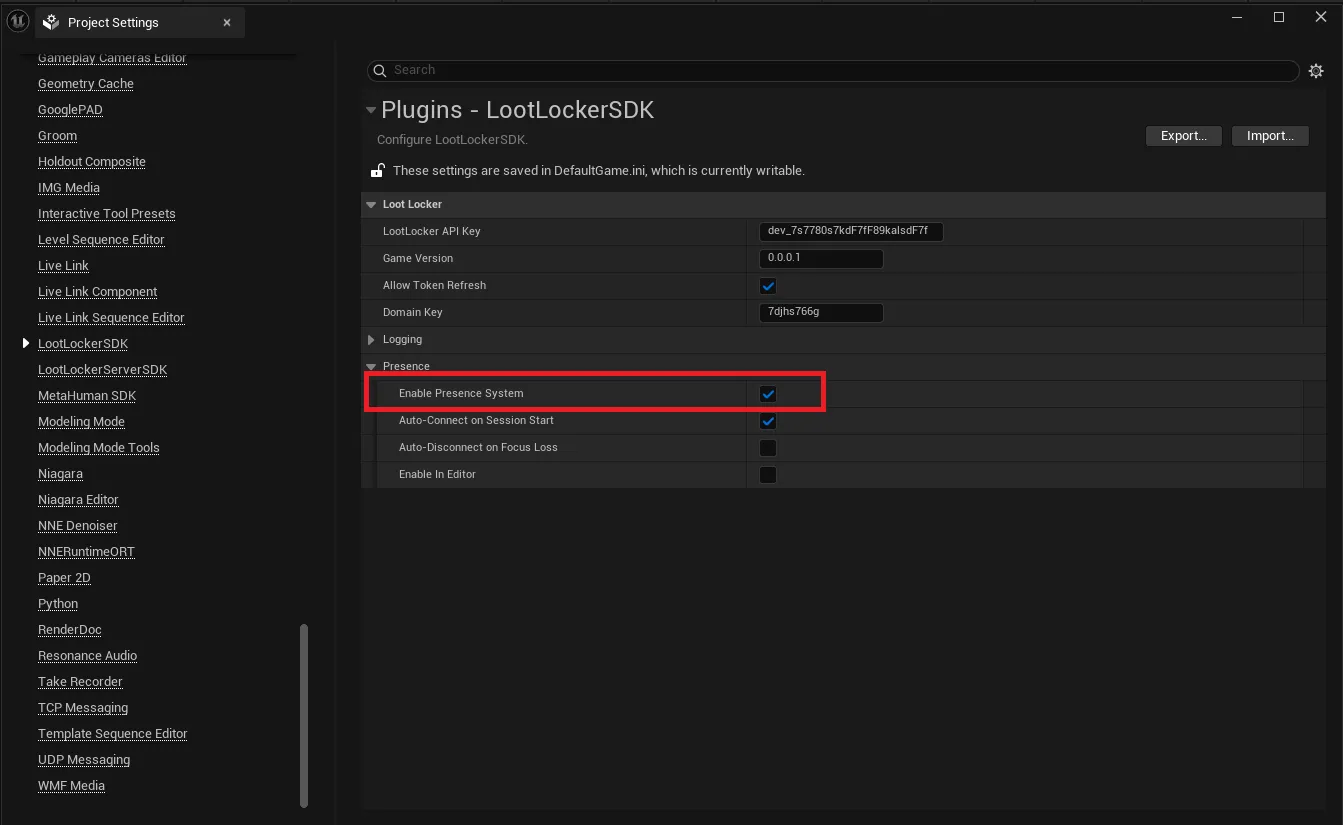This screenshot has height=825, width=1343.
Task: Open Template Sequence Editor settings
Action: [113, 734]
